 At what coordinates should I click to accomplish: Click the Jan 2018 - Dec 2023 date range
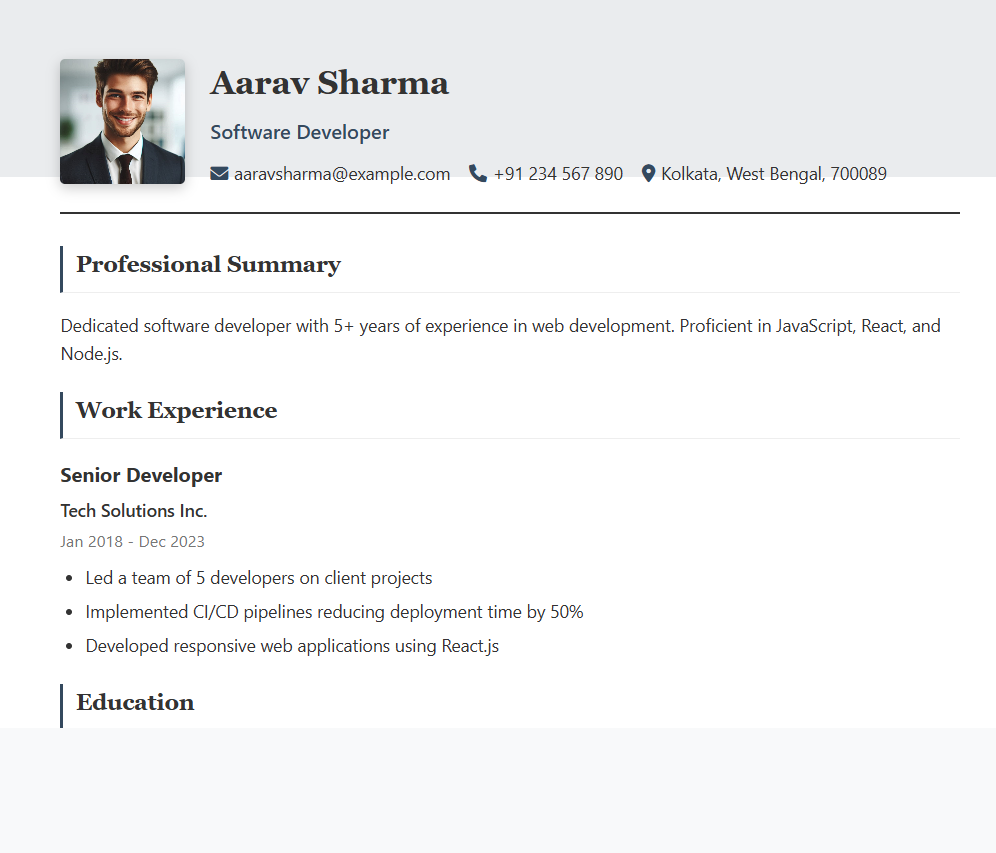[x=132, y=542]
